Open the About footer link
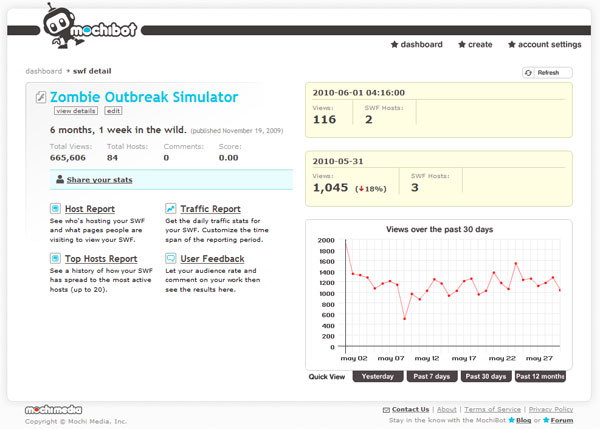This screenshot has width=600, height=429. tap(447, 409)
